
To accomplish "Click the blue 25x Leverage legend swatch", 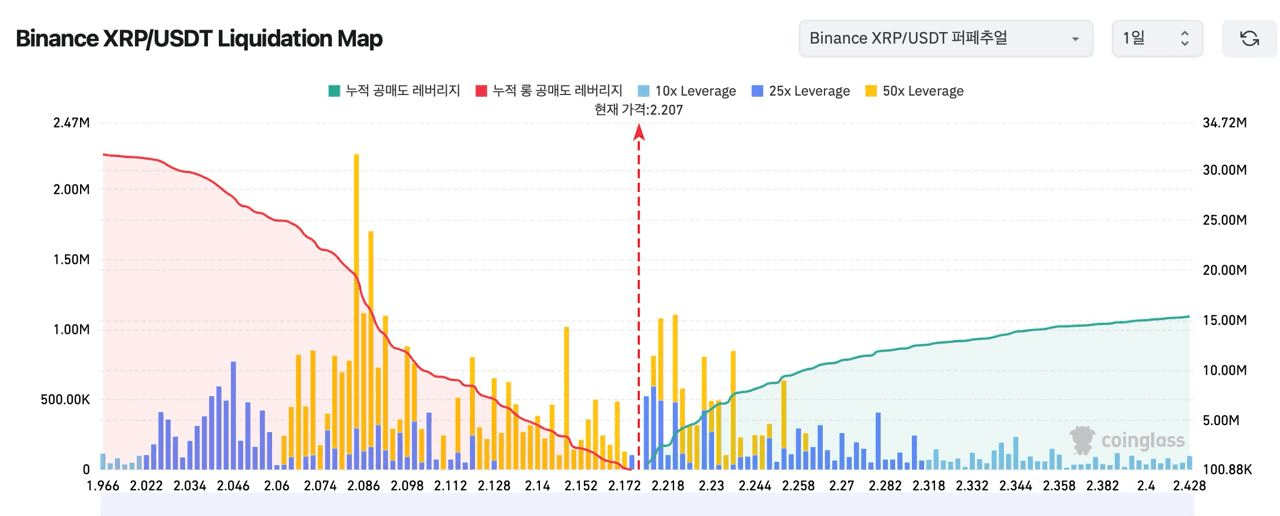I will tap(757, 91).
